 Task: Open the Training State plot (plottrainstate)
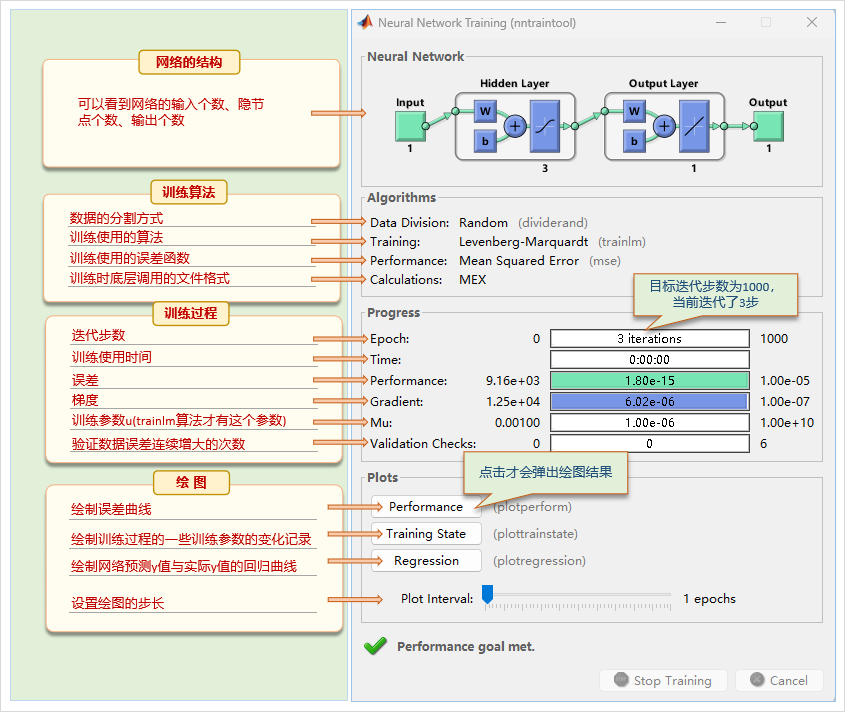[x=426, y=534]
